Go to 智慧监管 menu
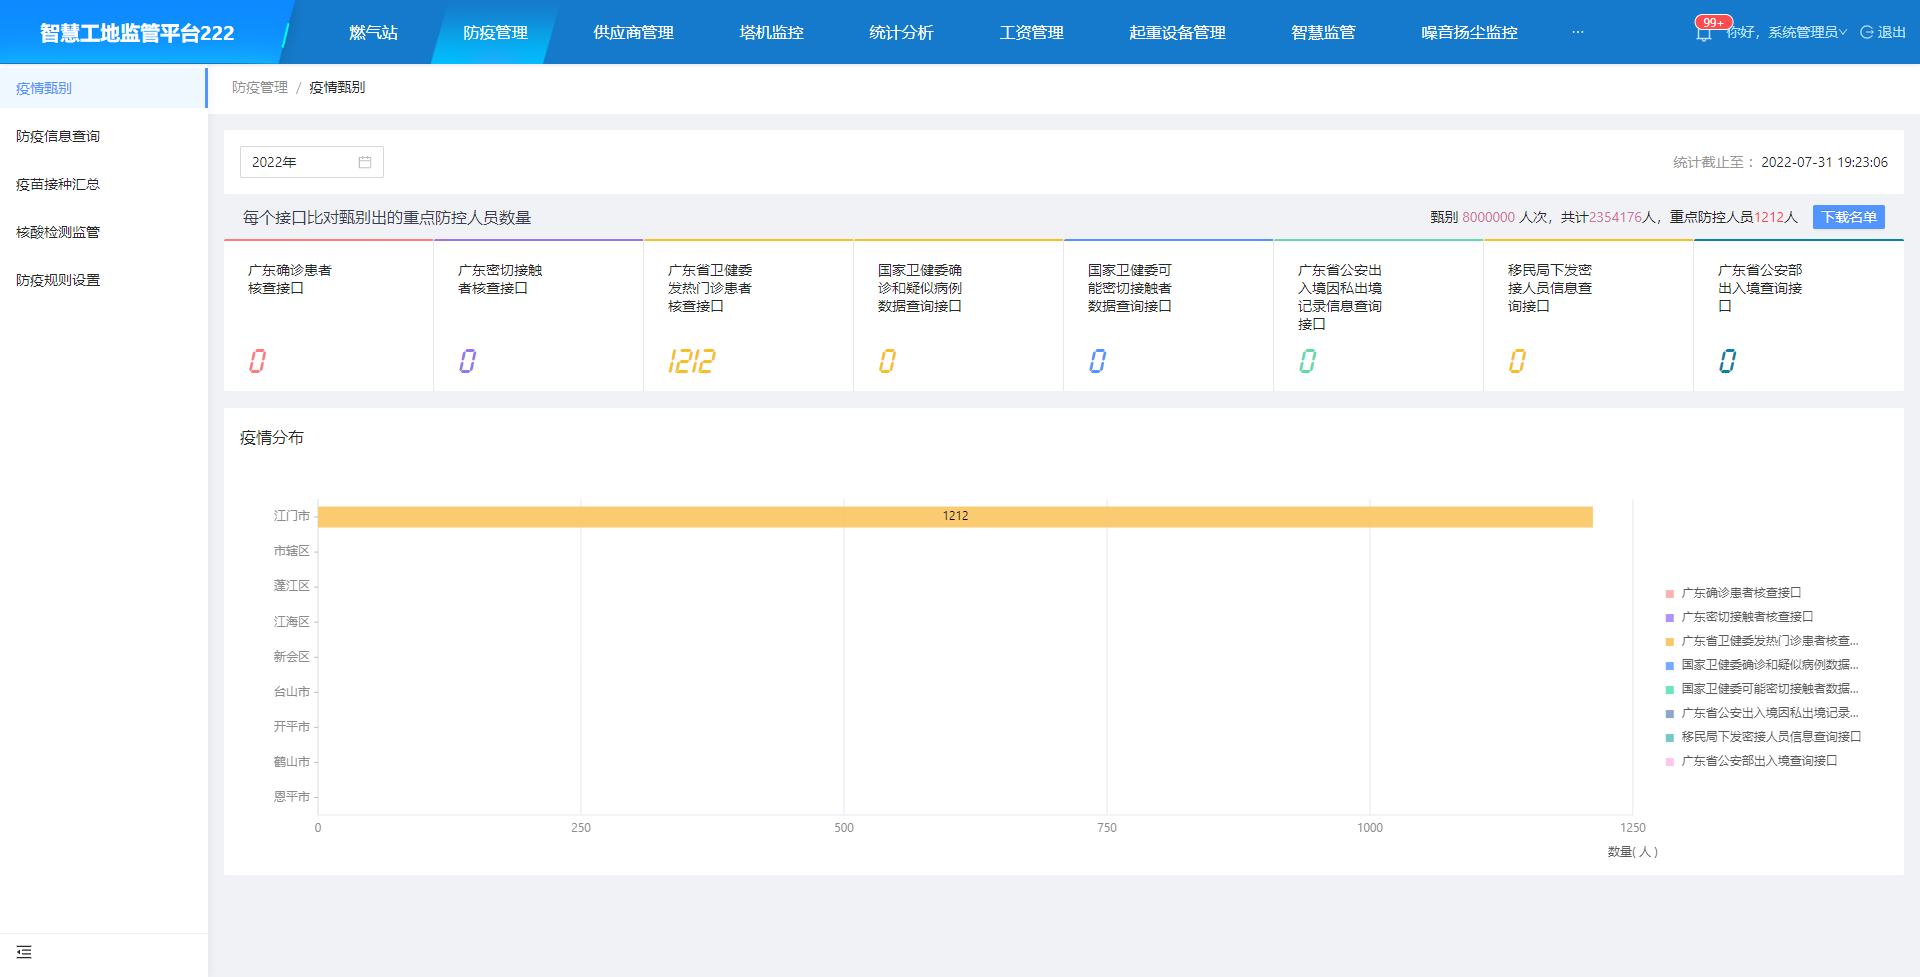The image size is (1920, 977). 1323,32
